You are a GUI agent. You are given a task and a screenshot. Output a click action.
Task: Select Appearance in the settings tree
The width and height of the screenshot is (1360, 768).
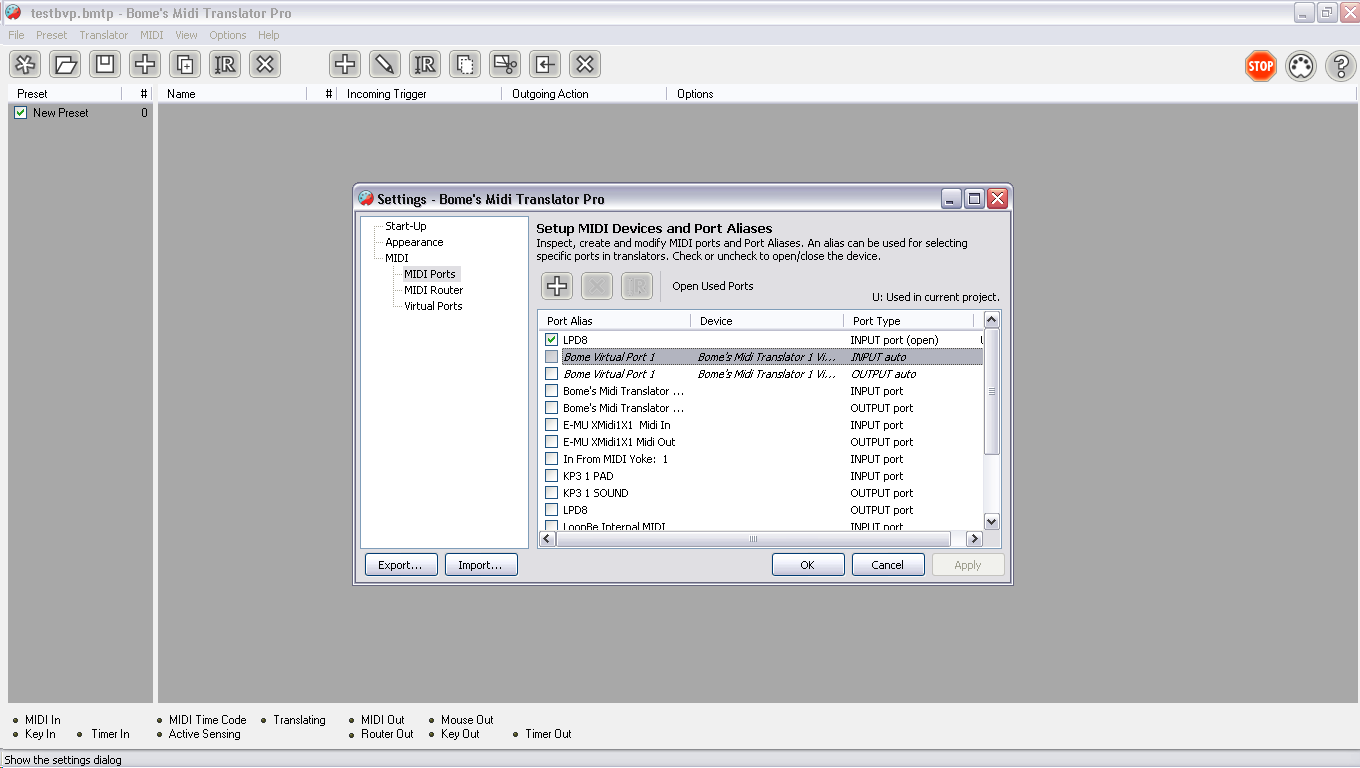point(414,242)
